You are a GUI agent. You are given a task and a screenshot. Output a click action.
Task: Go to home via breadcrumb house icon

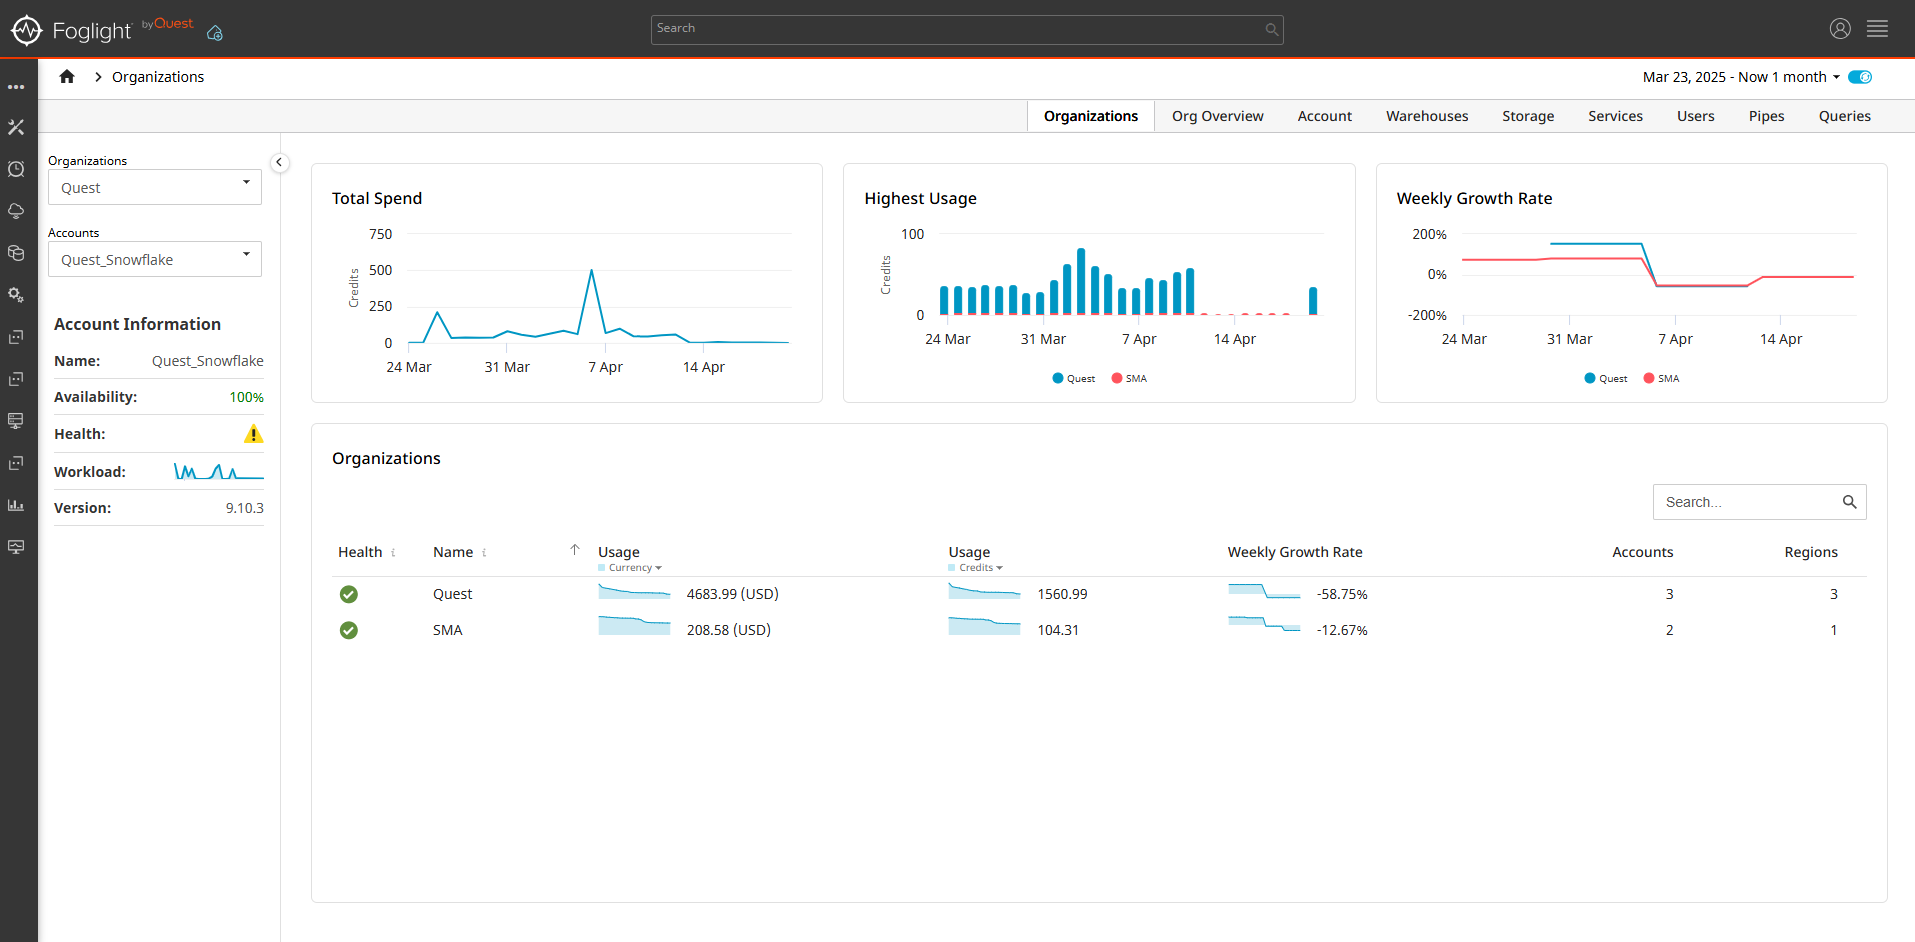coord(67,77)
